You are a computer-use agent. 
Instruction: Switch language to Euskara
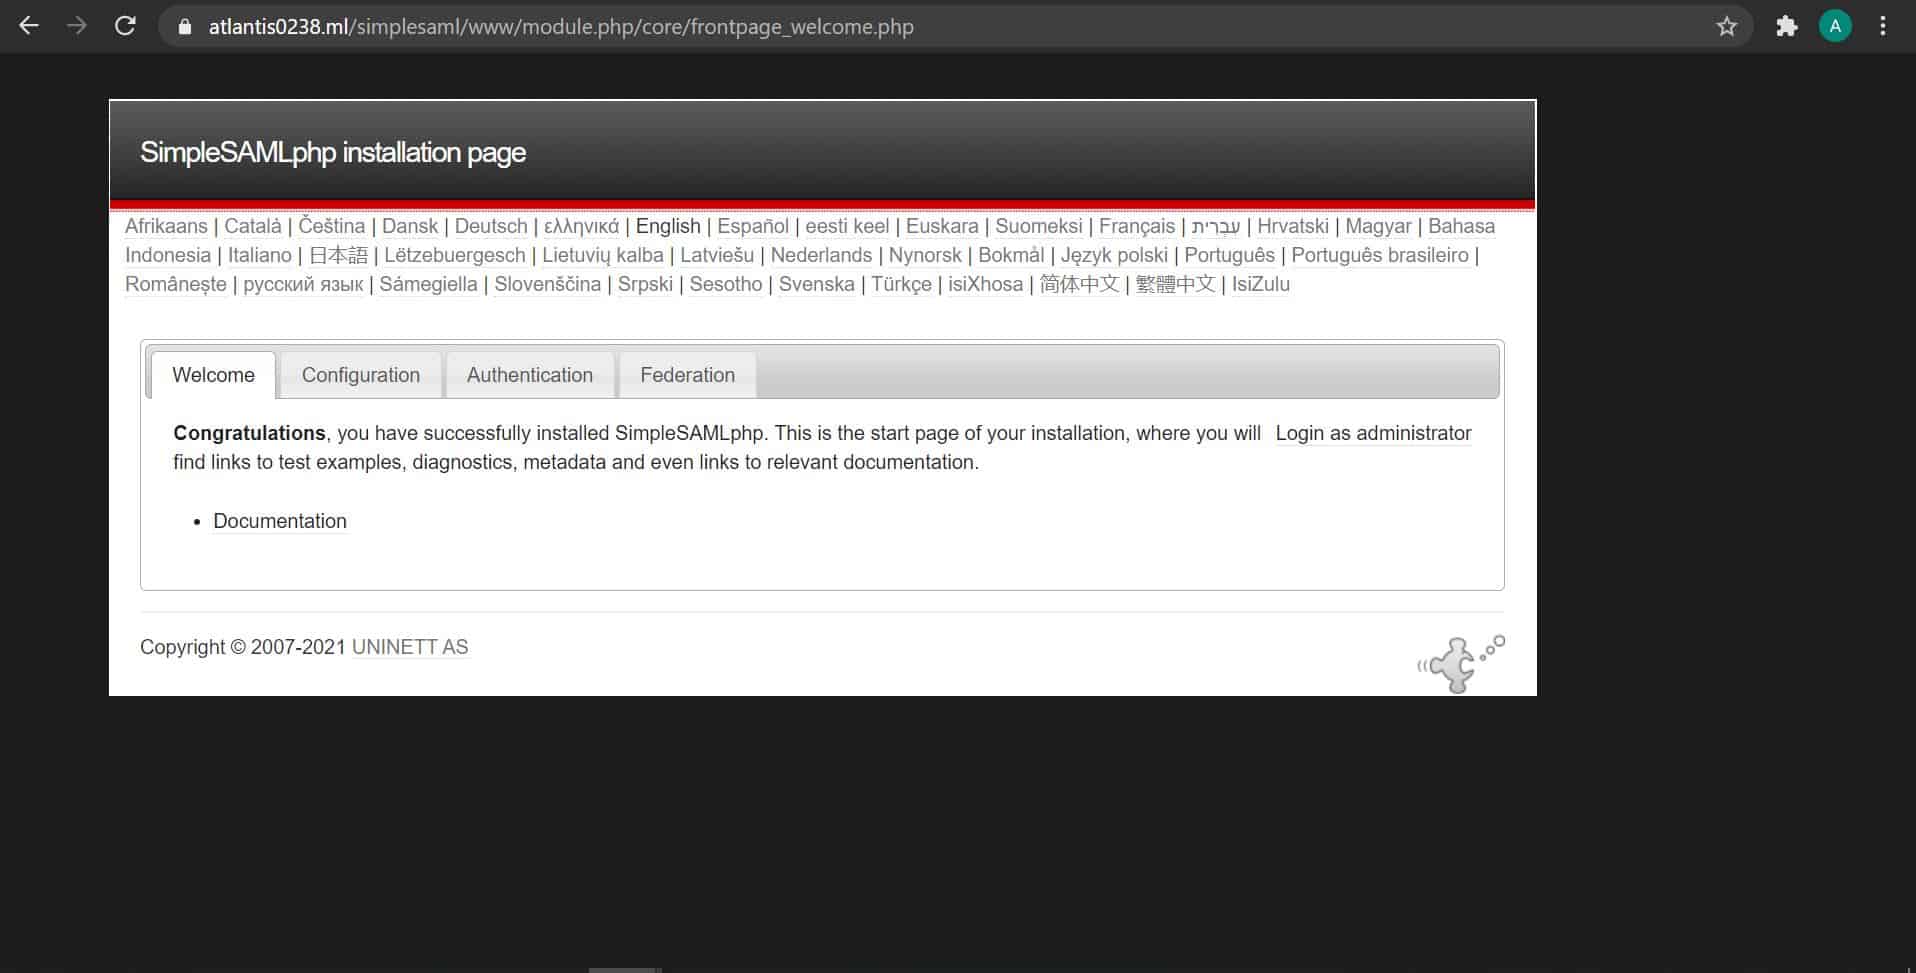click(x=942, y=226)
